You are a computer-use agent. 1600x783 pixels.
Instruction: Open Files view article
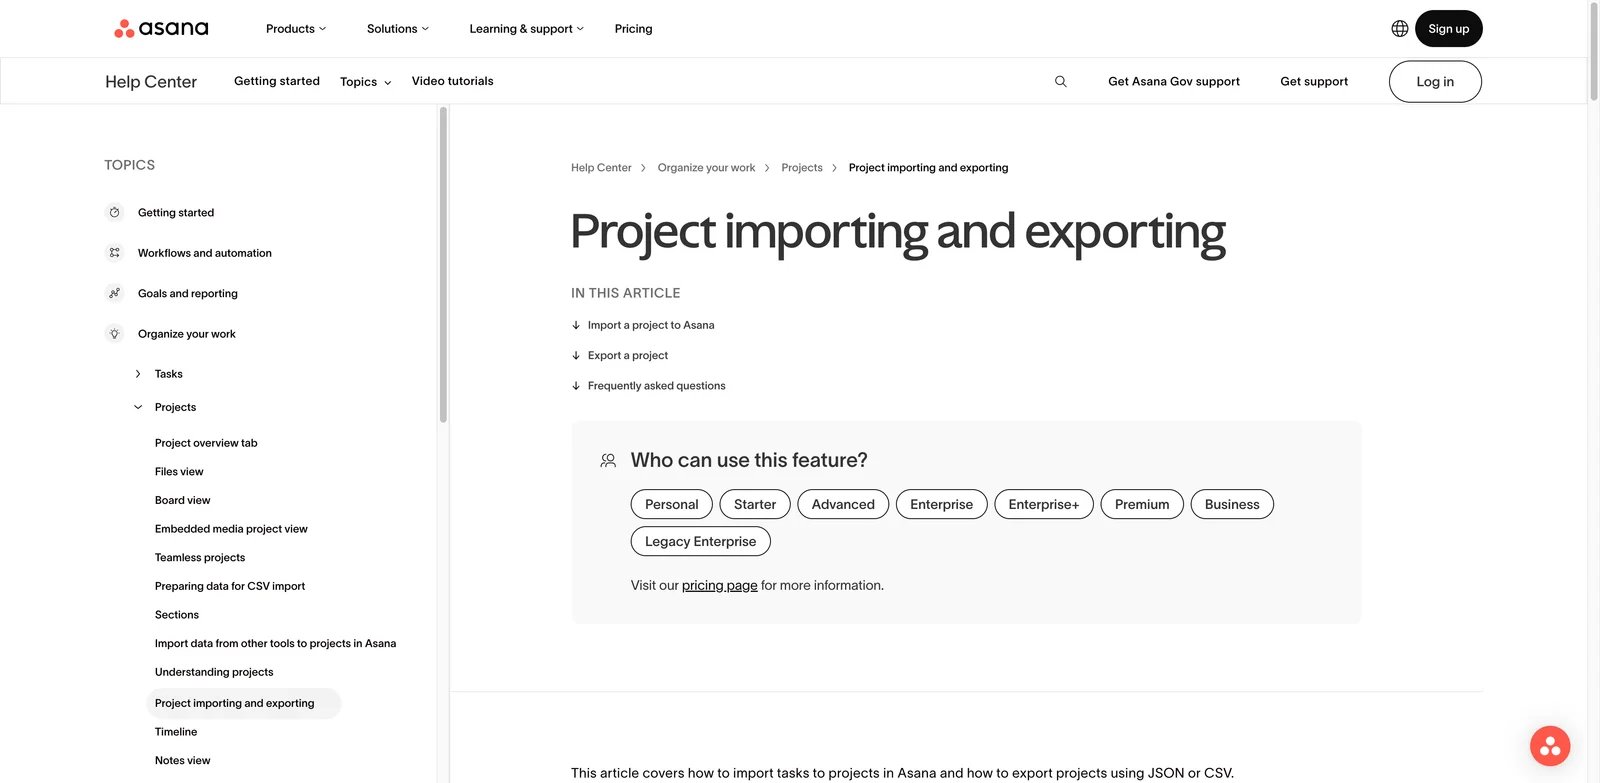(179, 472)
